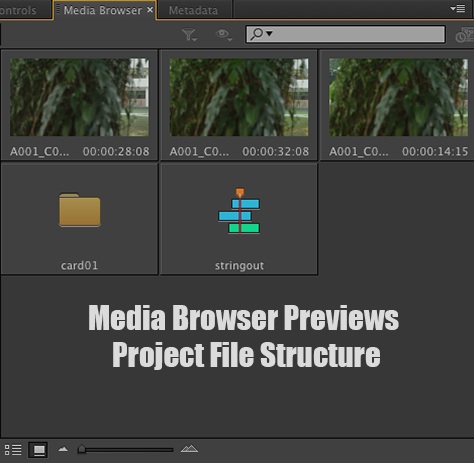Switch to the Metadata tab
474x463 pixels.
coord(193,10)
